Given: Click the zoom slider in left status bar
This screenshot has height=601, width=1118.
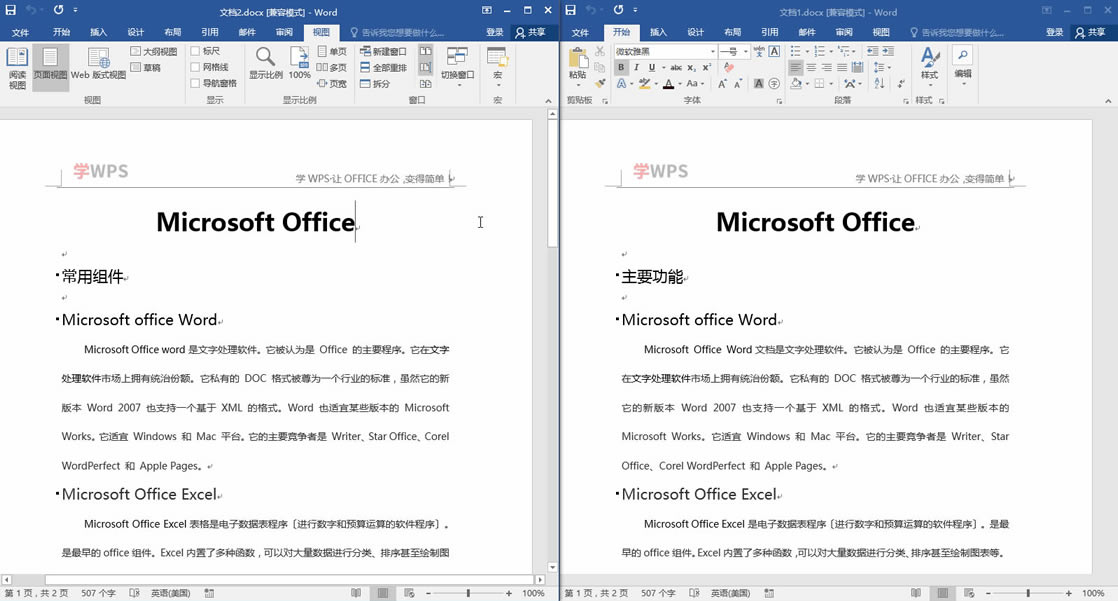Looking at the screenshot, I should point(468,593).
